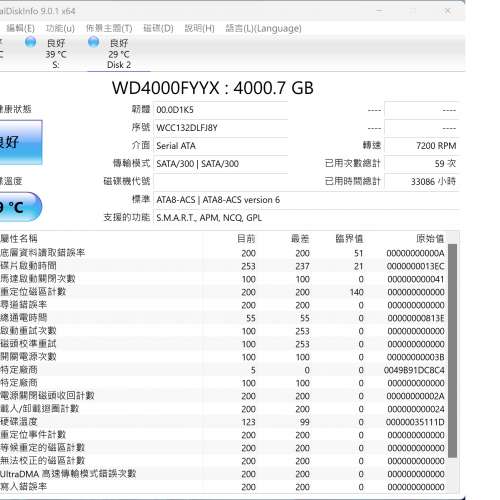Select the 啟動重試次數 attribute row
This screenshot has height=500, width=500.
point(223,331)
